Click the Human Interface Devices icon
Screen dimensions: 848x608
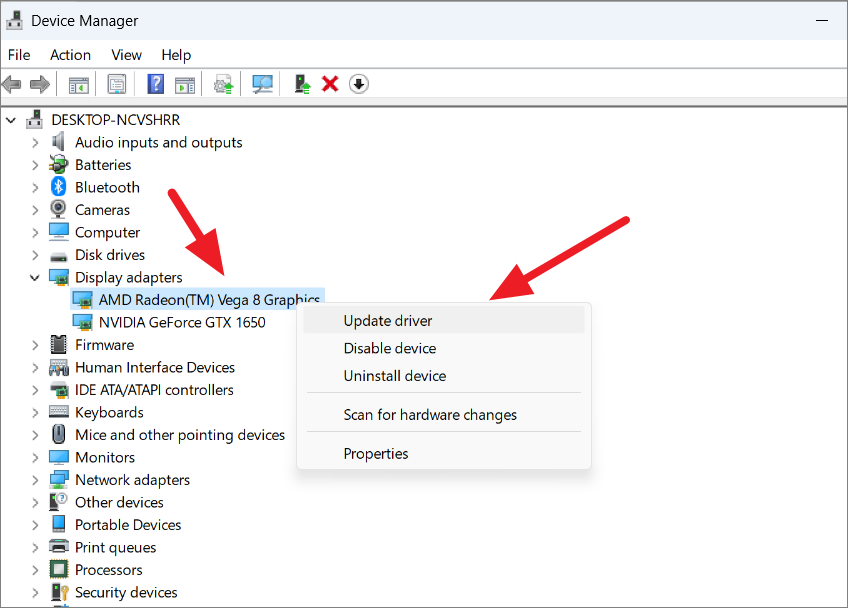(x=58, y=367)
